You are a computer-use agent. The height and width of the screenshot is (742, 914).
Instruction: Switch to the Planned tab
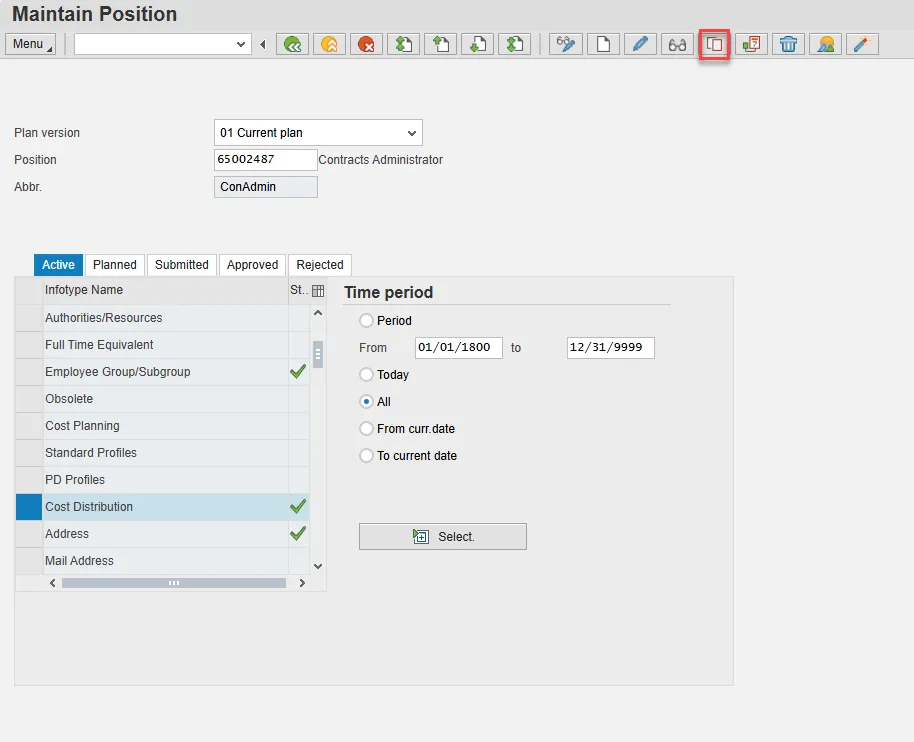tap(115, 265)
